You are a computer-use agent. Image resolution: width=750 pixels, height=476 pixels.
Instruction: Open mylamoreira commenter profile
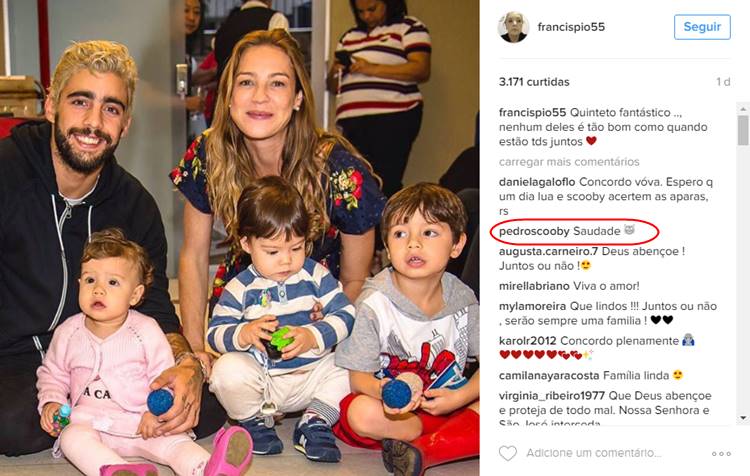pos(532,306)
